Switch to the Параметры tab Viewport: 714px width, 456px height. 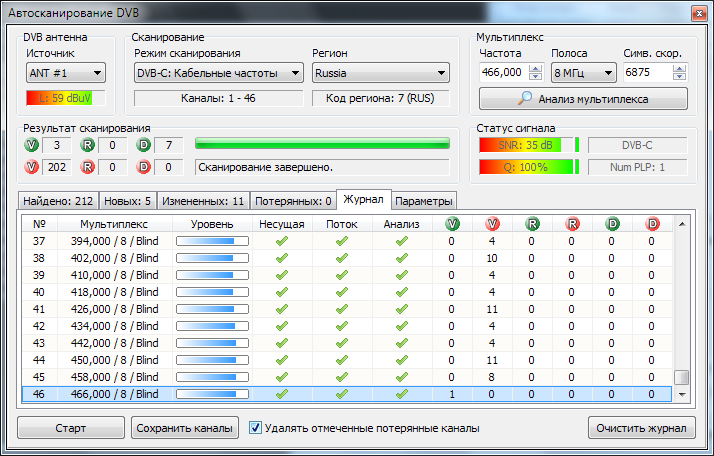(x=425, y=201)
